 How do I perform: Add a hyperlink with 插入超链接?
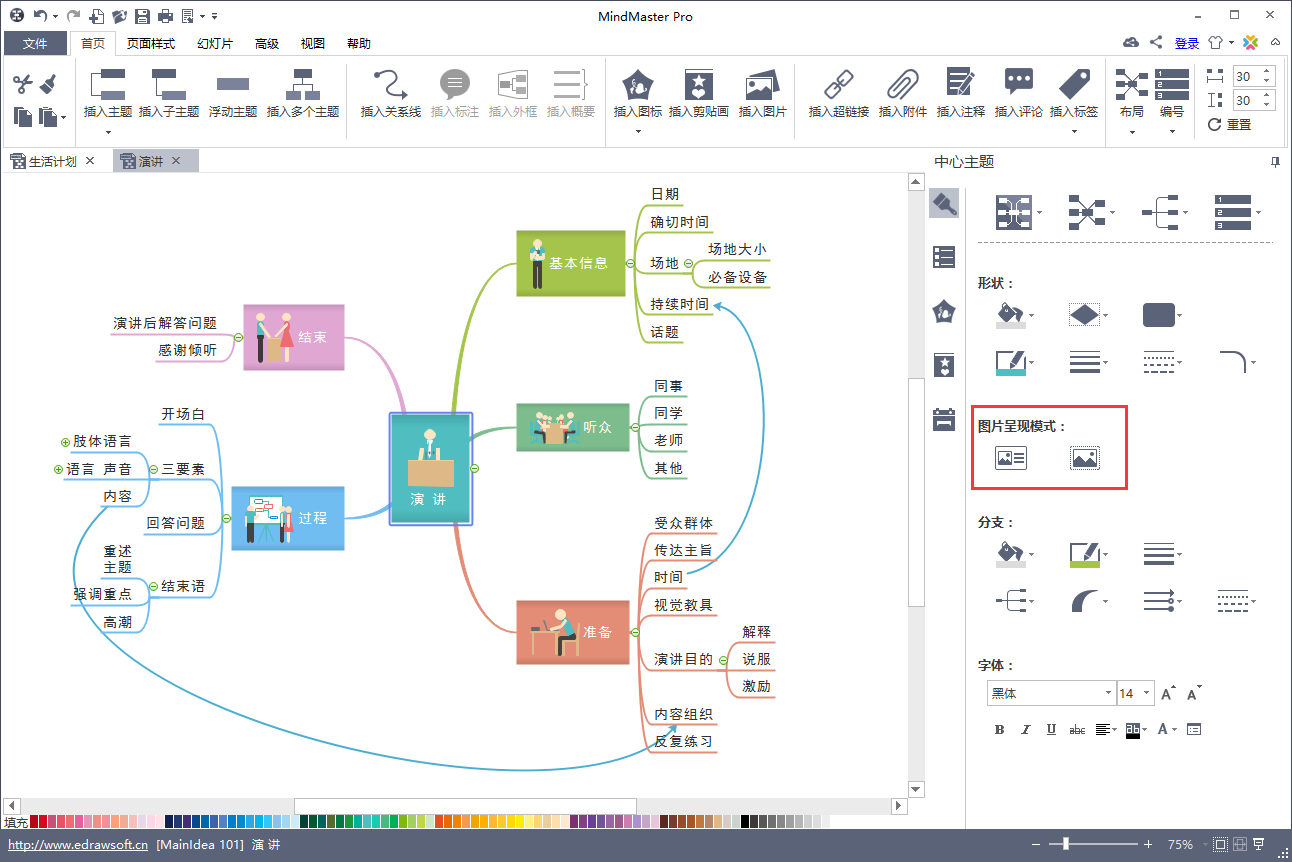click(x=838, y=84)
